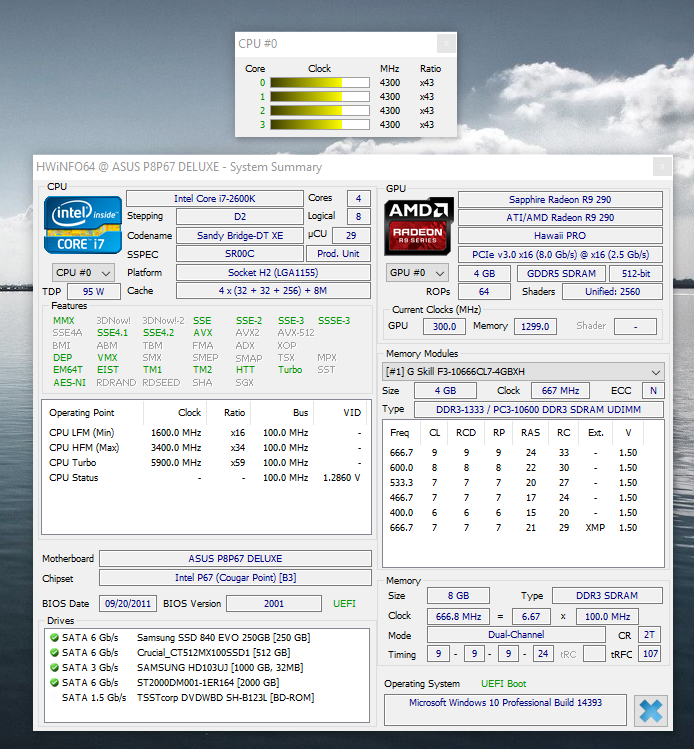Click core 1 clock bar
This screenshot has width=694, height=749.
pyautogui.click(x=320, y=96)
